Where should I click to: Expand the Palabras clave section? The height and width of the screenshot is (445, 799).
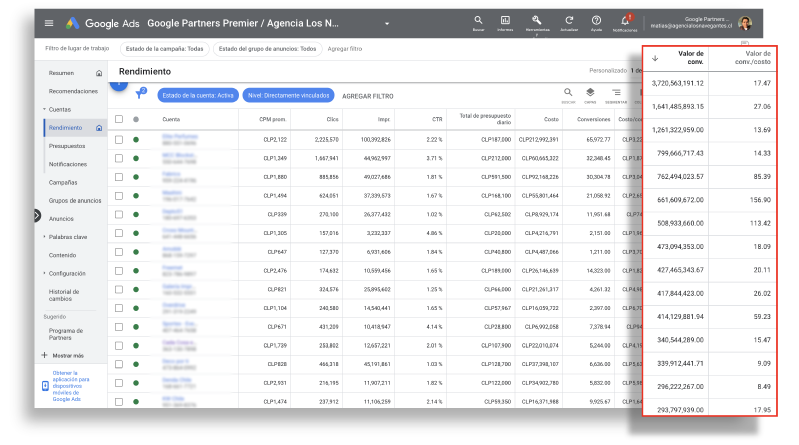[44, 237]
